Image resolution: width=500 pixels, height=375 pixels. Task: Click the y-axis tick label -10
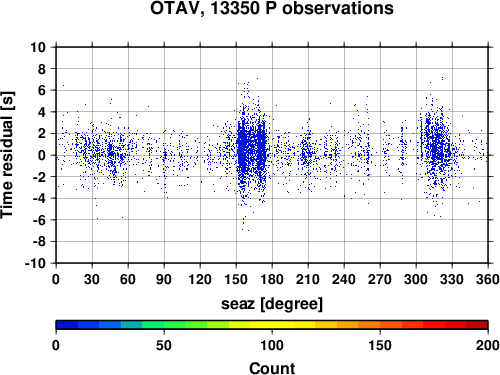(35, 263)
